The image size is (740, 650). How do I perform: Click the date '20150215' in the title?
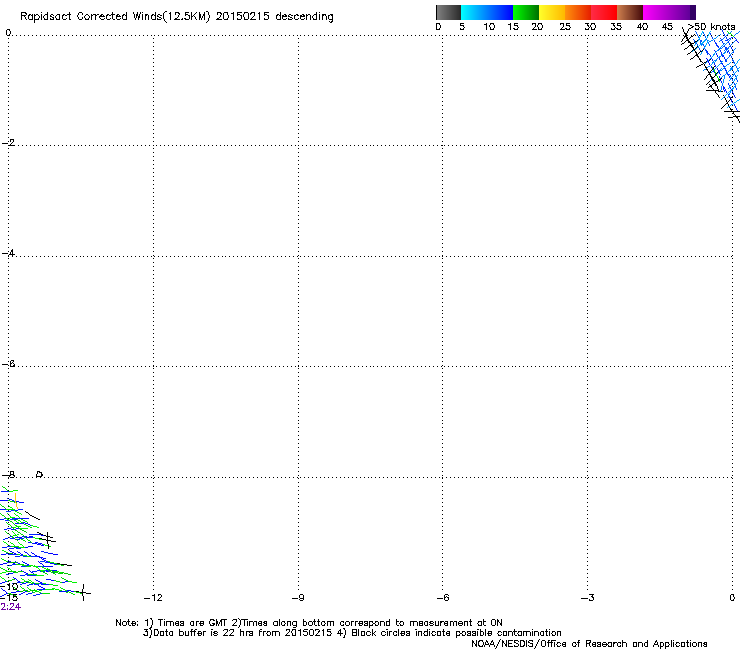point(243,16)
